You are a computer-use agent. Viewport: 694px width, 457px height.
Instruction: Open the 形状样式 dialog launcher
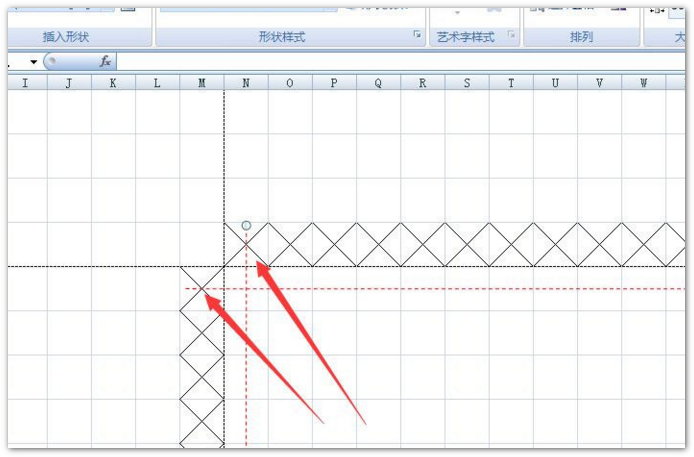coord(417,35)
